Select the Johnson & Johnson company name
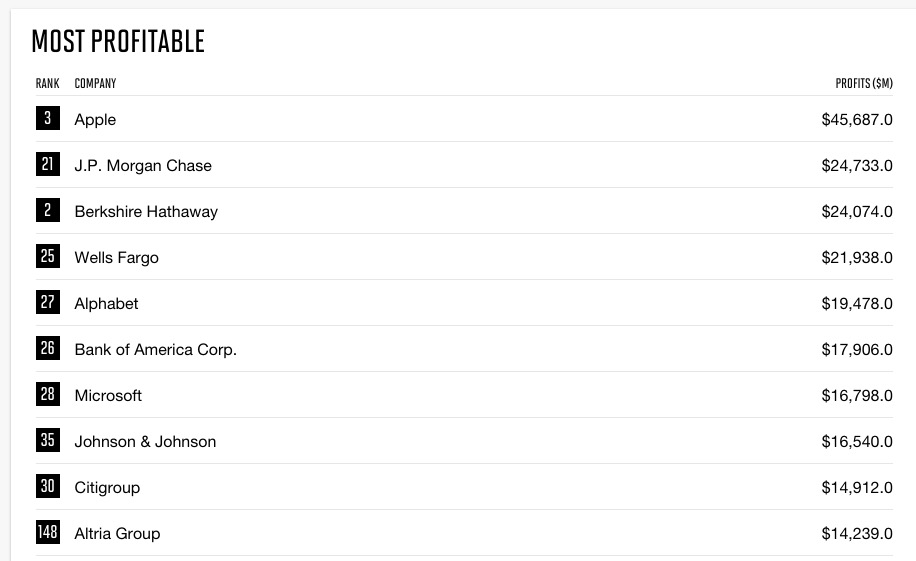This screenshot has height=561, width=916. (x=145, y=442)
